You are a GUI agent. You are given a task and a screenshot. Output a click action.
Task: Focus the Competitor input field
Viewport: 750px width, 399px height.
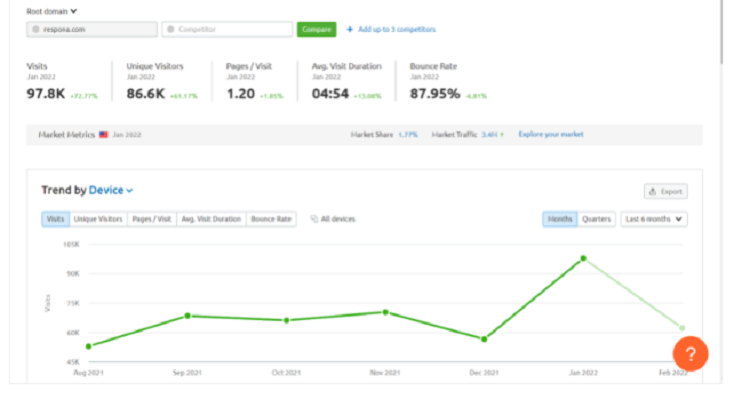tap(227, 29)
